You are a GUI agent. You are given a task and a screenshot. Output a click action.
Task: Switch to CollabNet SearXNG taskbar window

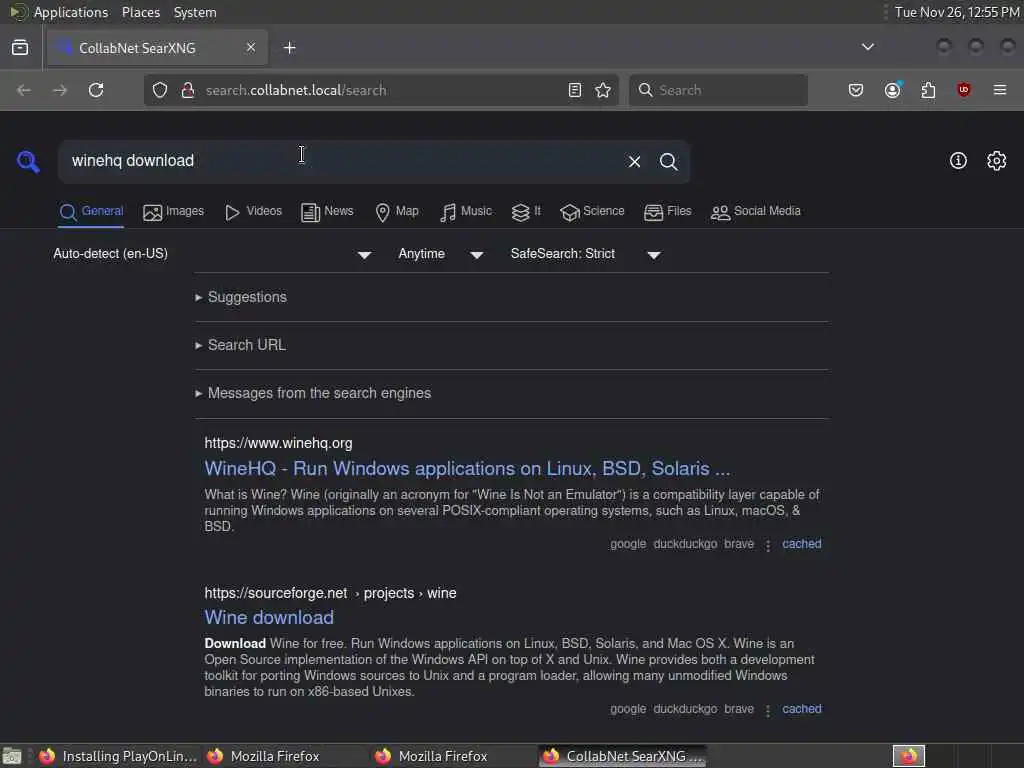[x=624, y=756]
